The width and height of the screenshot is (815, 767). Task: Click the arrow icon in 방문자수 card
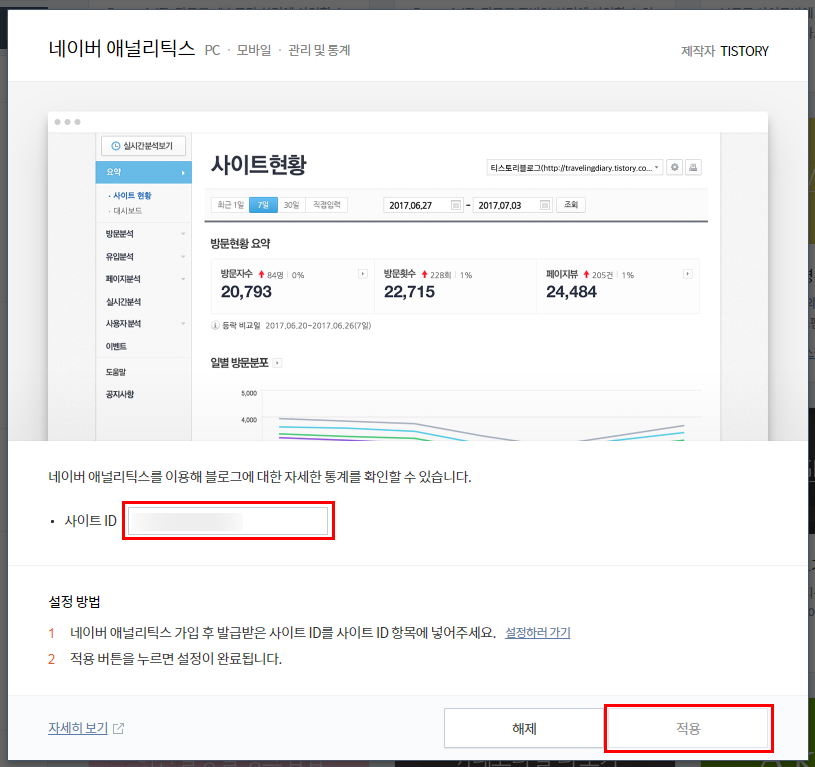363,274
